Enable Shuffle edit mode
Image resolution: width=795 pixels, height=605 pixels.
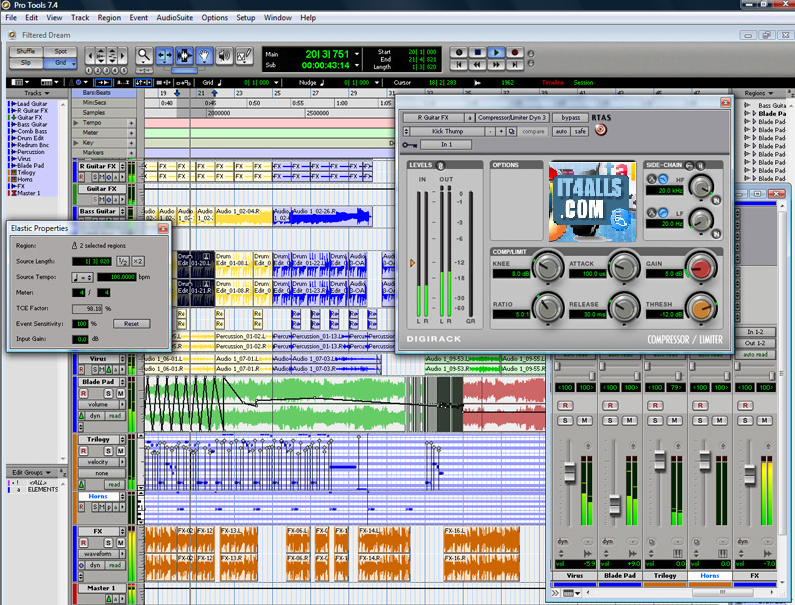pyautogui.click(x=26, y=51)
